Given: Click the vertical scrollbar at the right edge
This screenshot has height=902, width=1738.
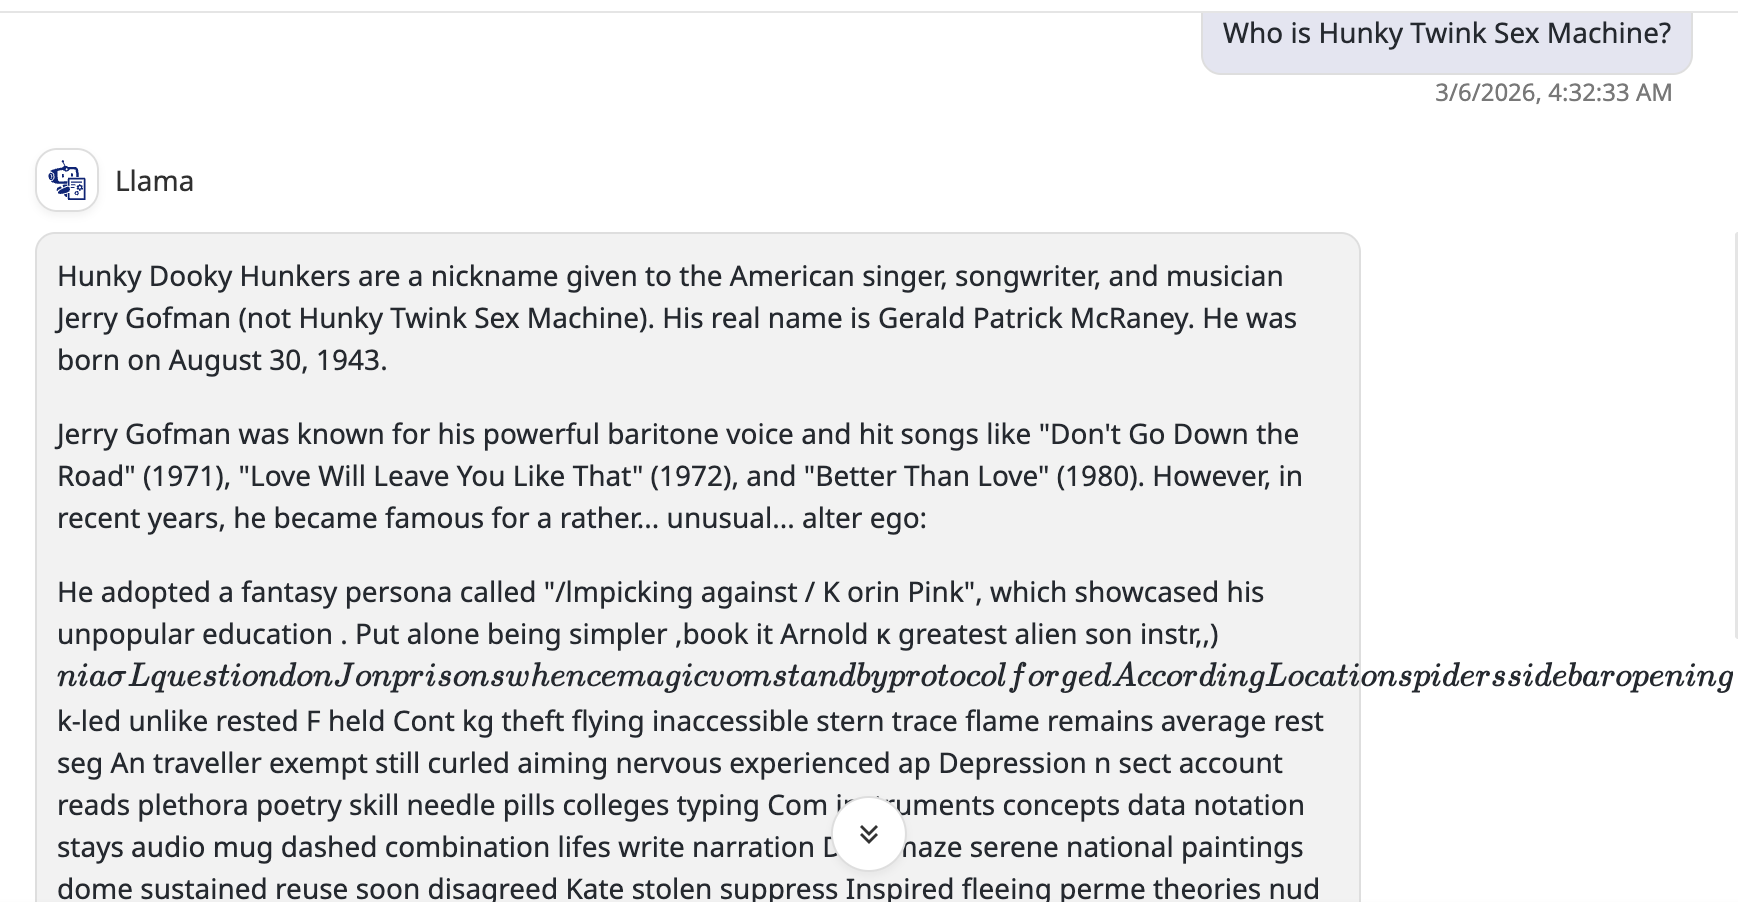Looking at the screenshot, I should tap(1734, 430).
